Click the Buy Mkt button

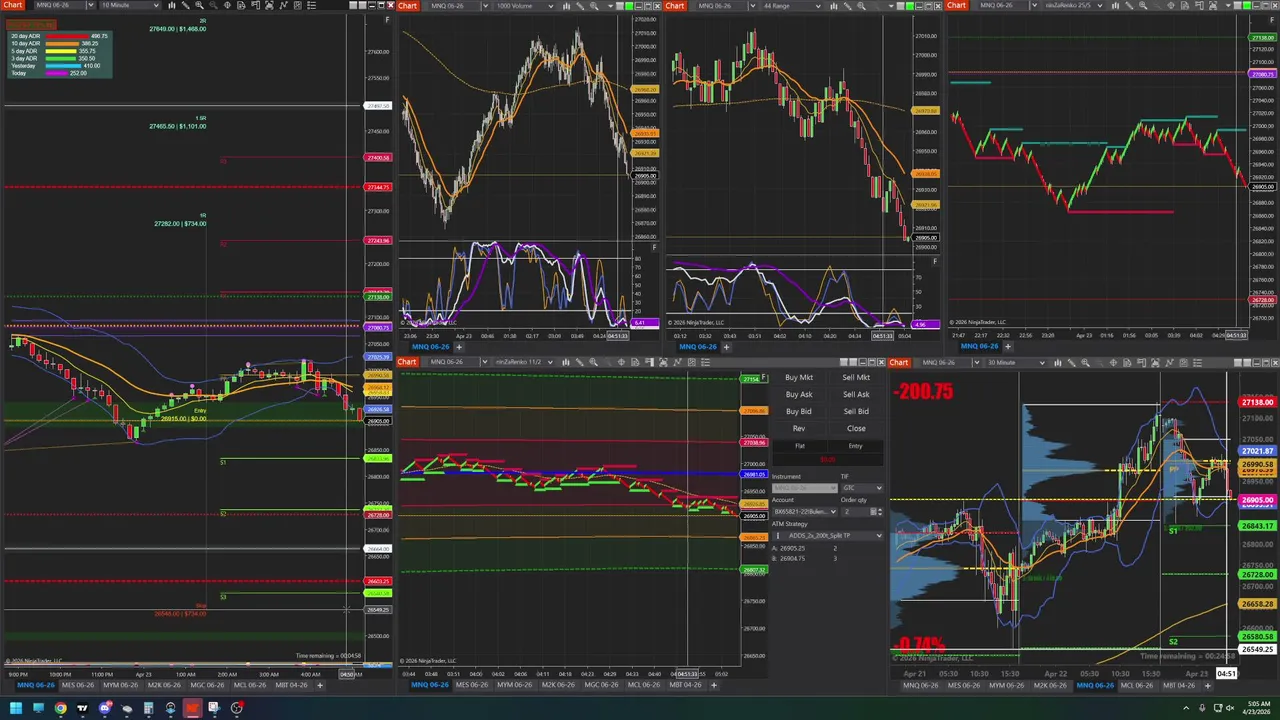tap(799, 378)
